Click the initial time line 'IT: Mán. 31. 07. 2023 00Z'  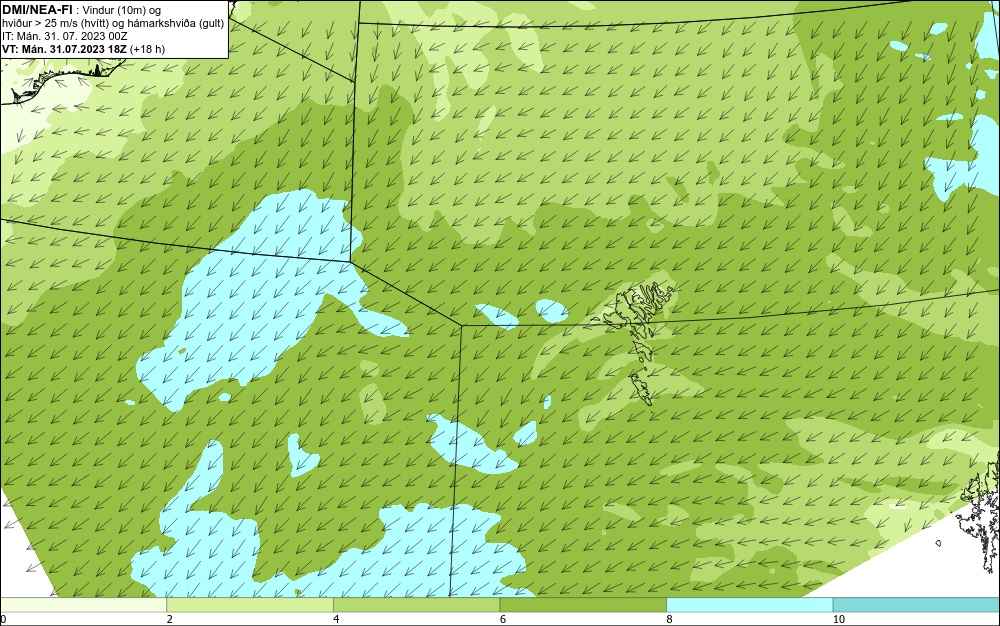64,36
